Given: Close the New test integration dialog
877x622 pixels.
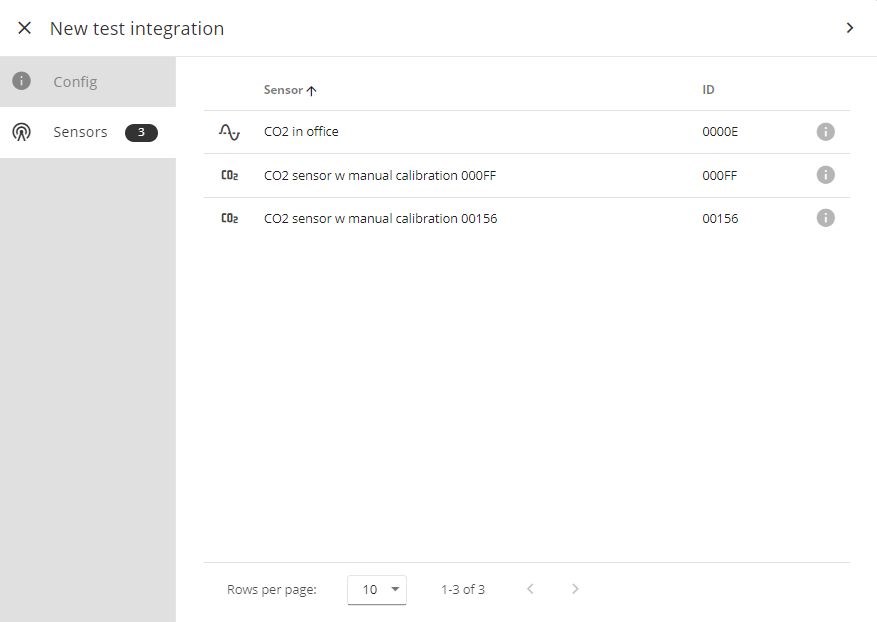Looking at the screenshot, I should [25, 28].
